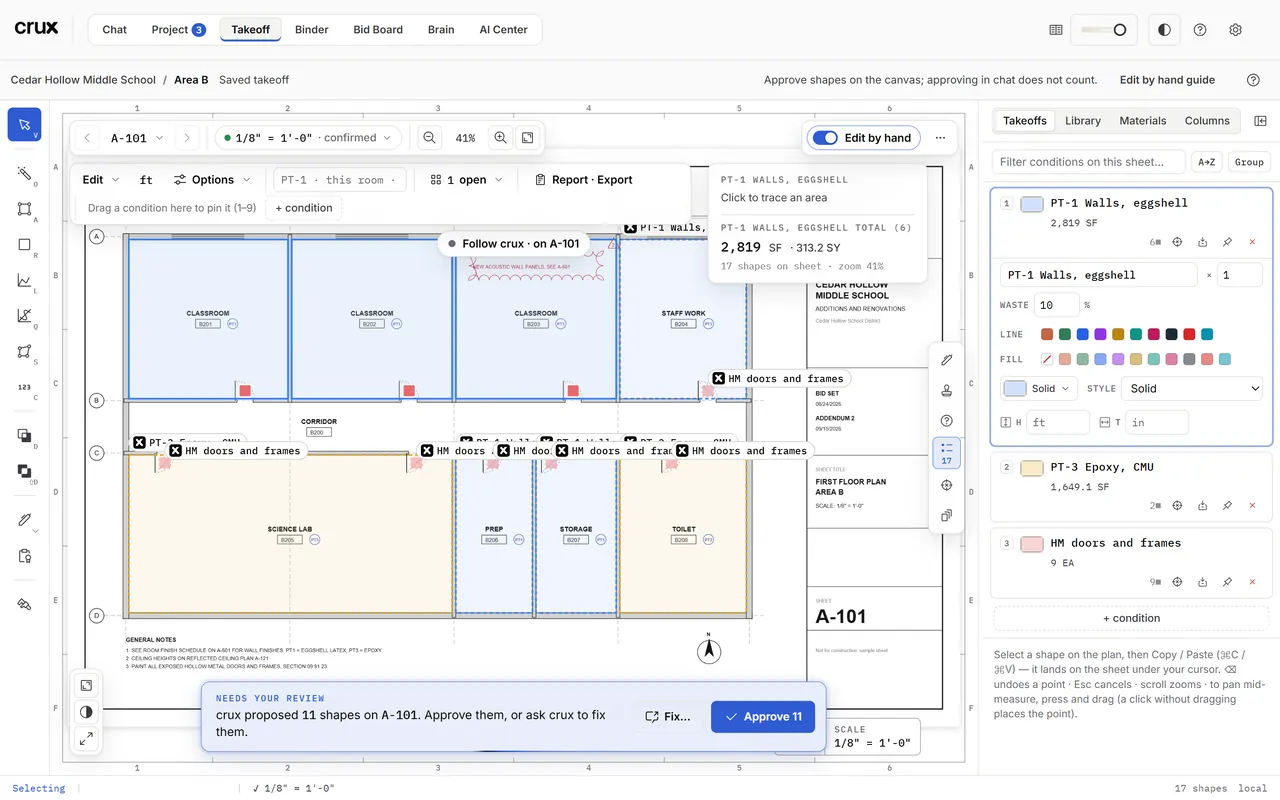Image resolution: width=1280 pixels, height=800 pixels.
Task: Open the Options dropdown
Action: [211, 180]
